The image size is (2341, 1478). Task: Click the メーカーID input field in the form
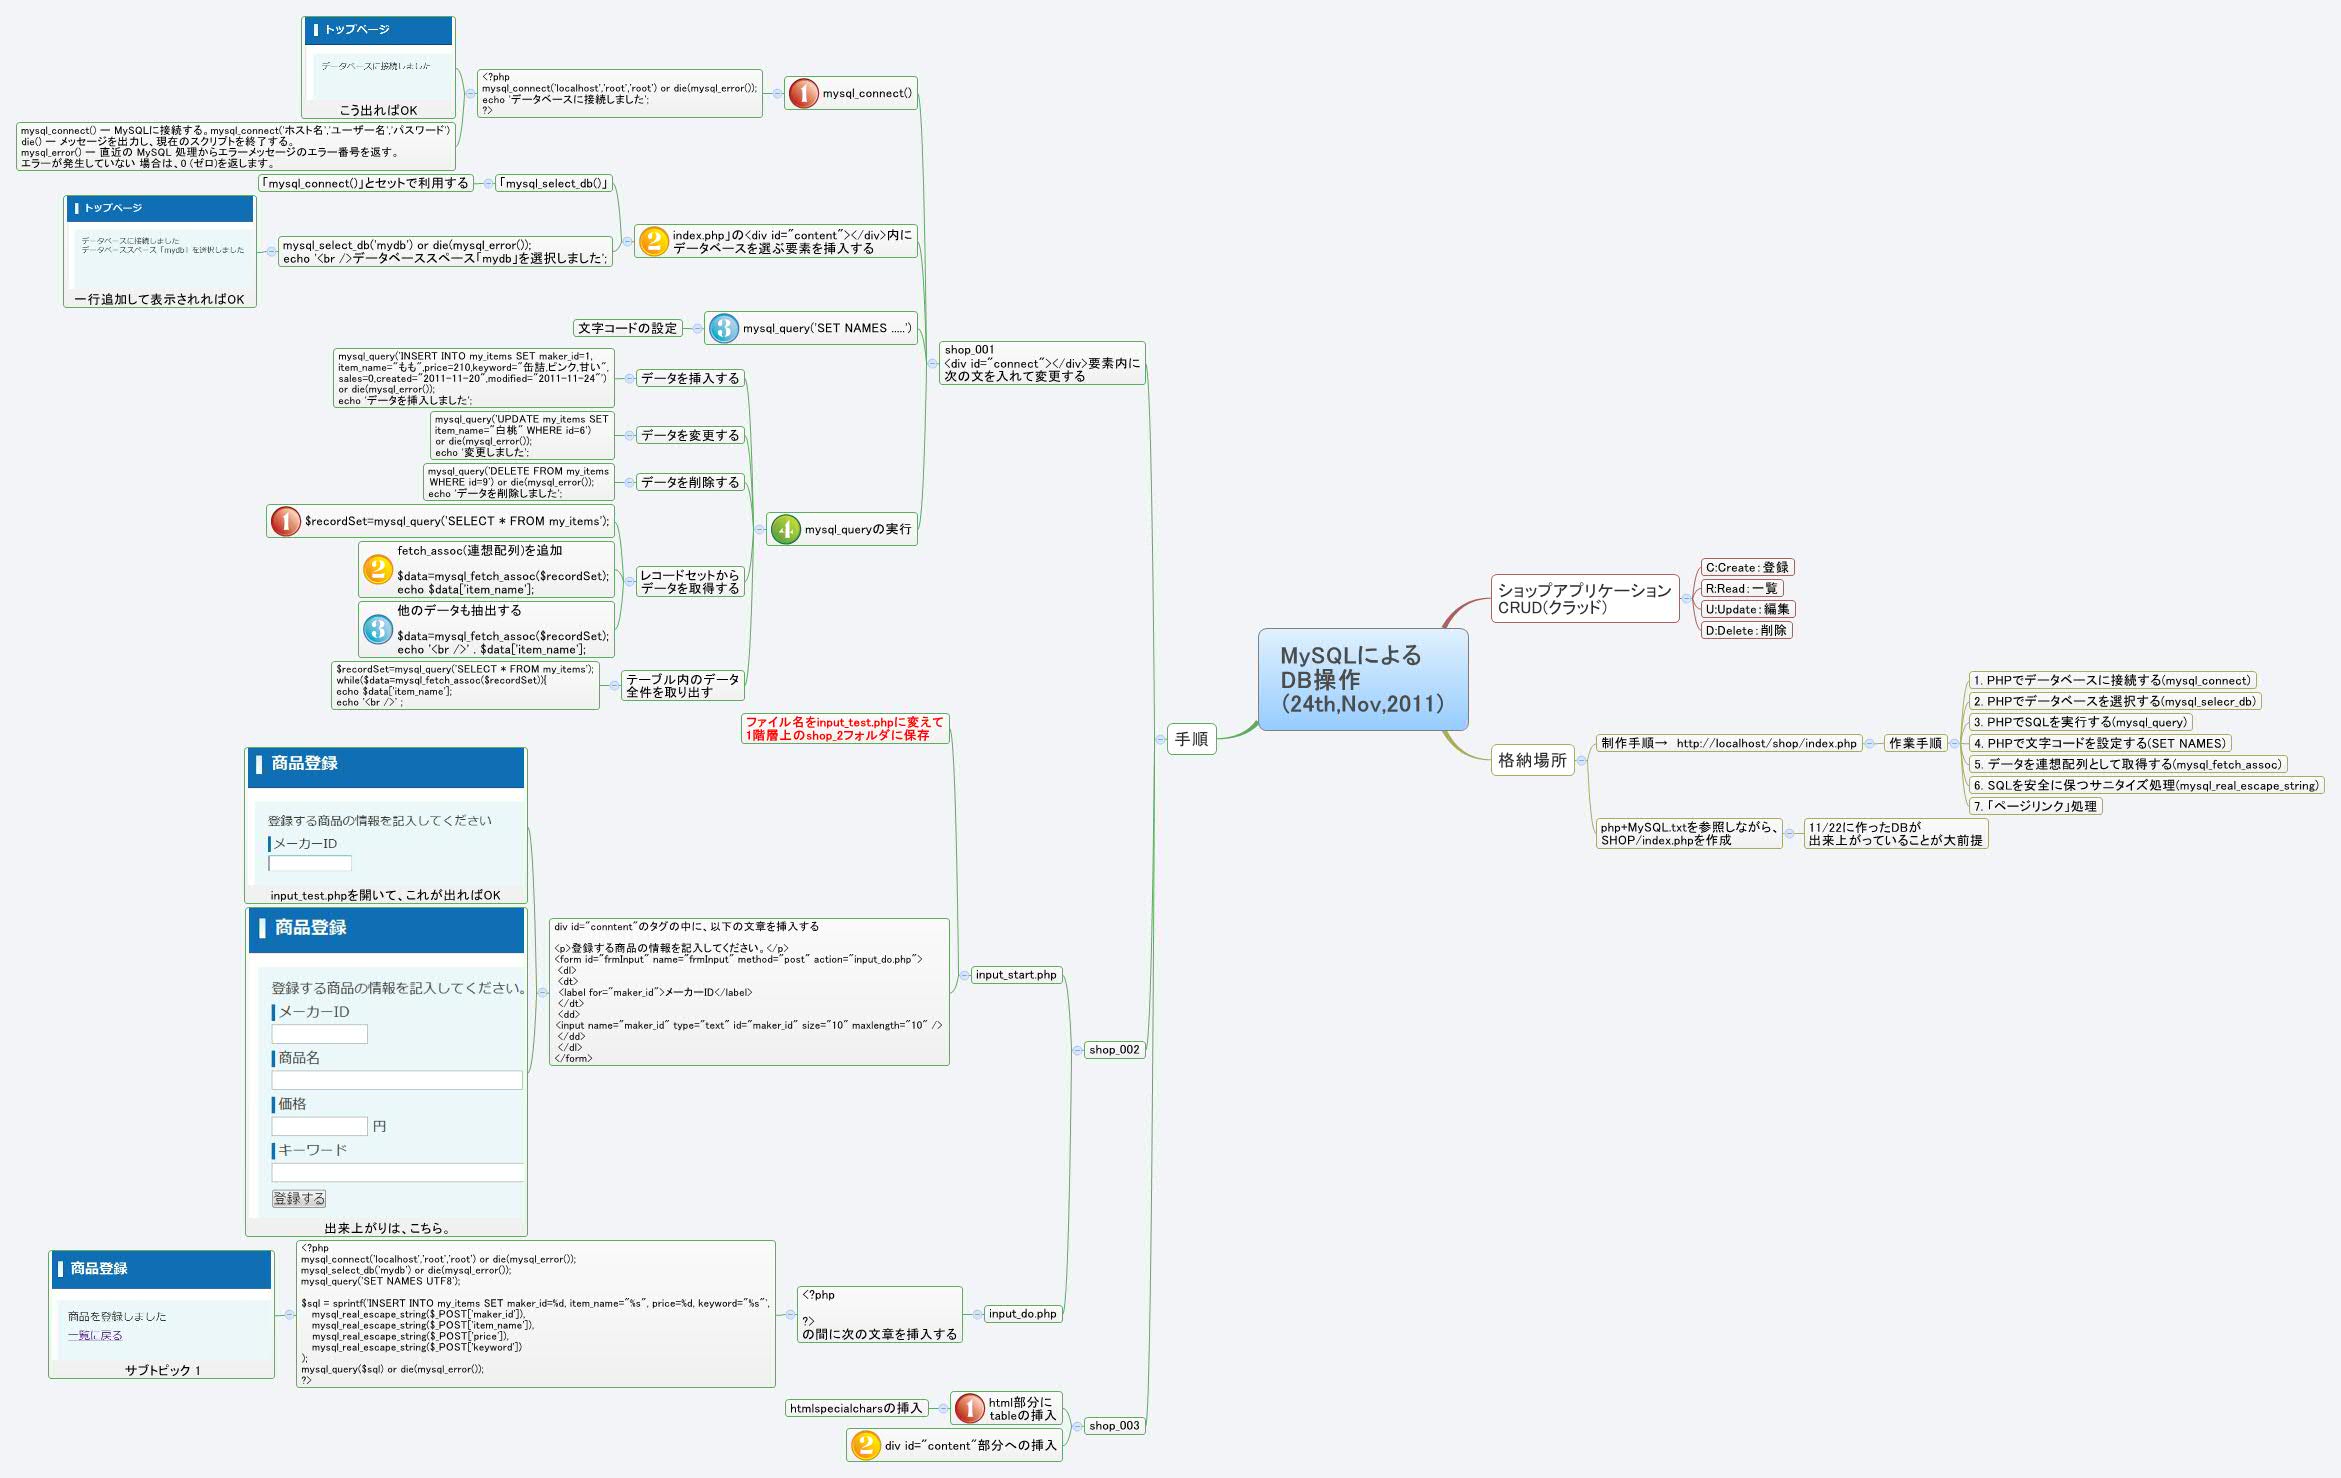pos(318,1033)
